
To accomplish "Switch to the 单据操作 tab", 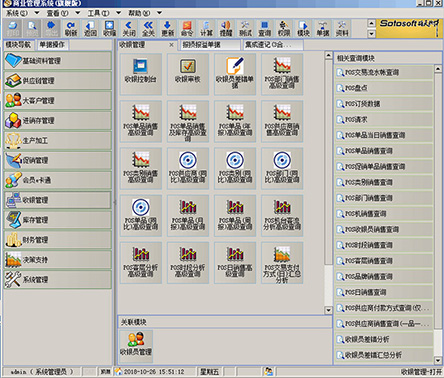I will coord(52,45).
